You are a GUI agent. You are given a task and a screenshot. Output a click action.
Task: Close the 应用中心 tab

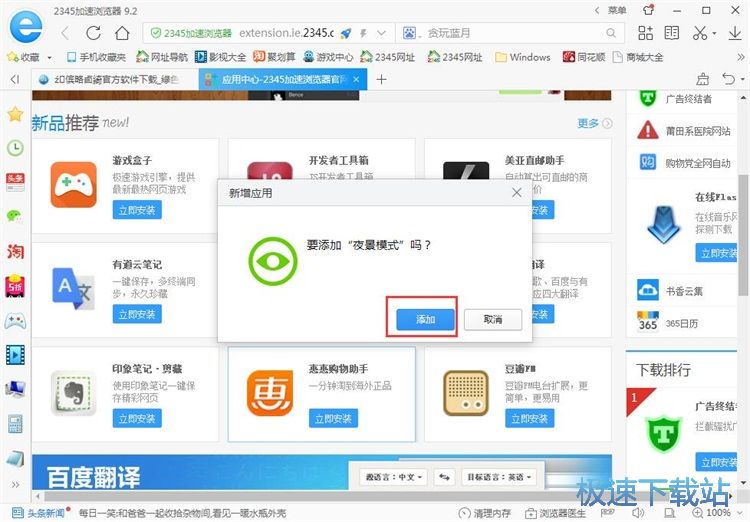[x=356, y=79]
